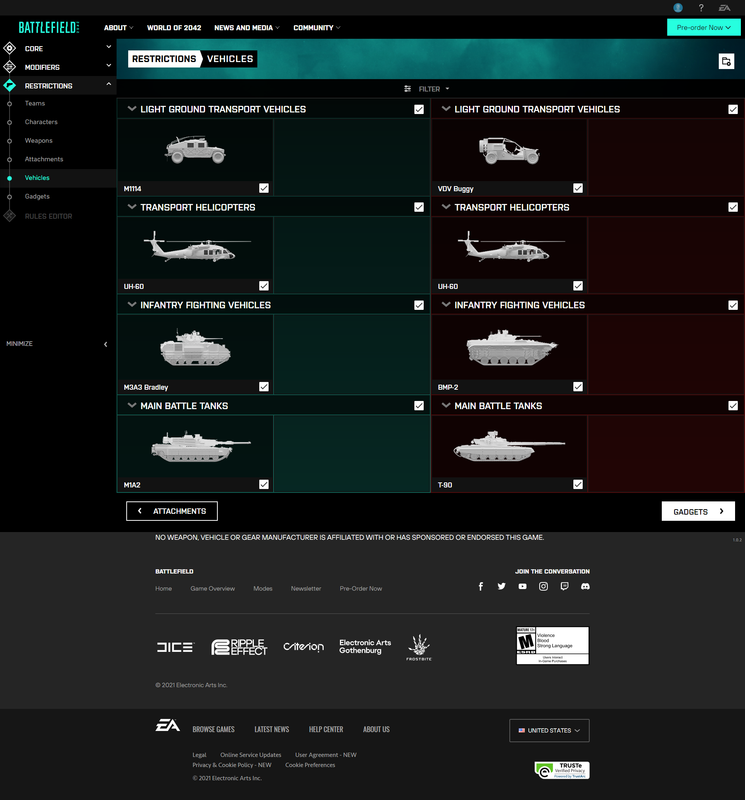The image size is (745, 800).
Task: Open the Twitch social icon
Action: click(564, 586)
